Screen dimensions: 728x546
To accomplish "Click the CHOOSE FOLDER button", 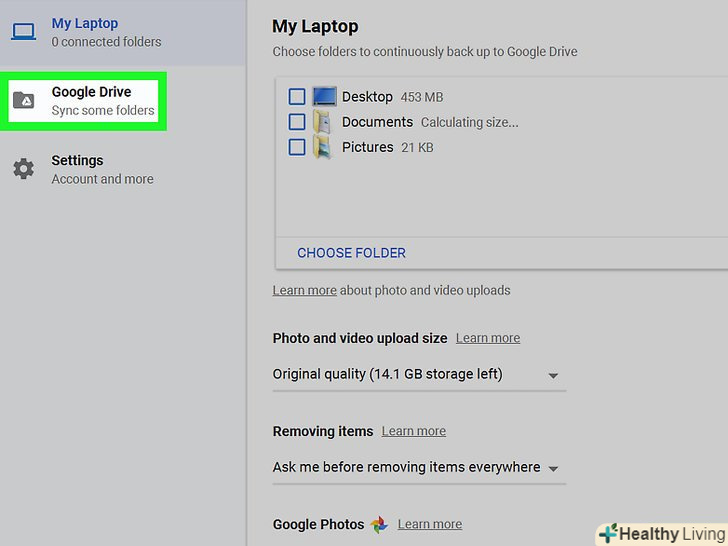I will tap(351, 253).
